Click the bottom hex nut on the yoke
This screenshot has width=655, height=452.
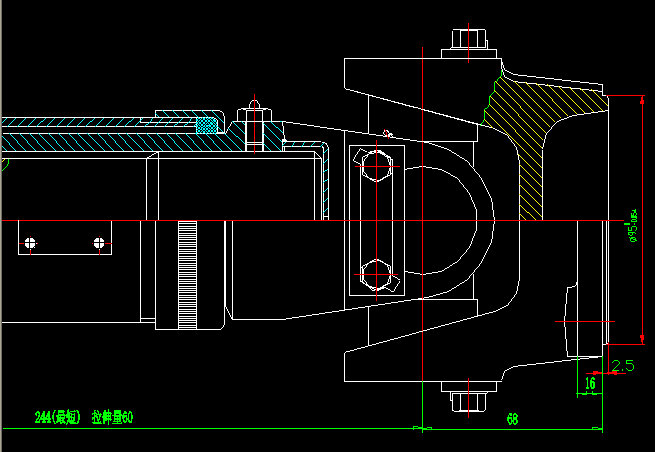point(468,402)
